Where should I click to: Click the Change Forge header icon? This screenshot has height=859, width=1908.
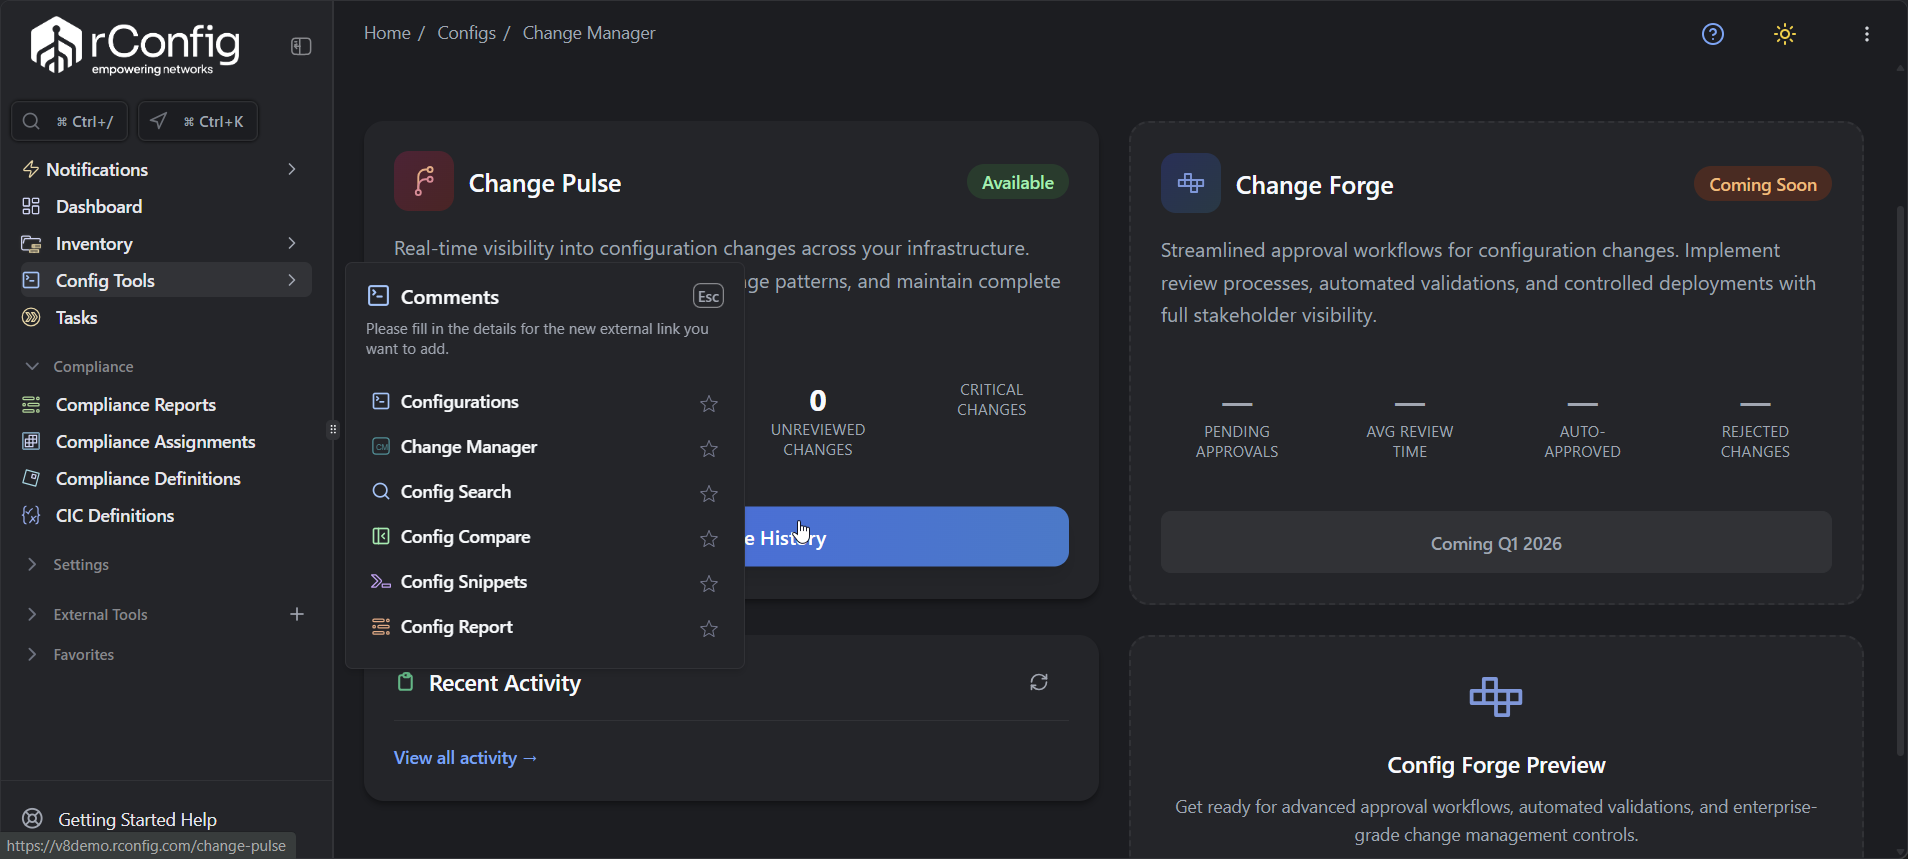(x=1191, y=183)
